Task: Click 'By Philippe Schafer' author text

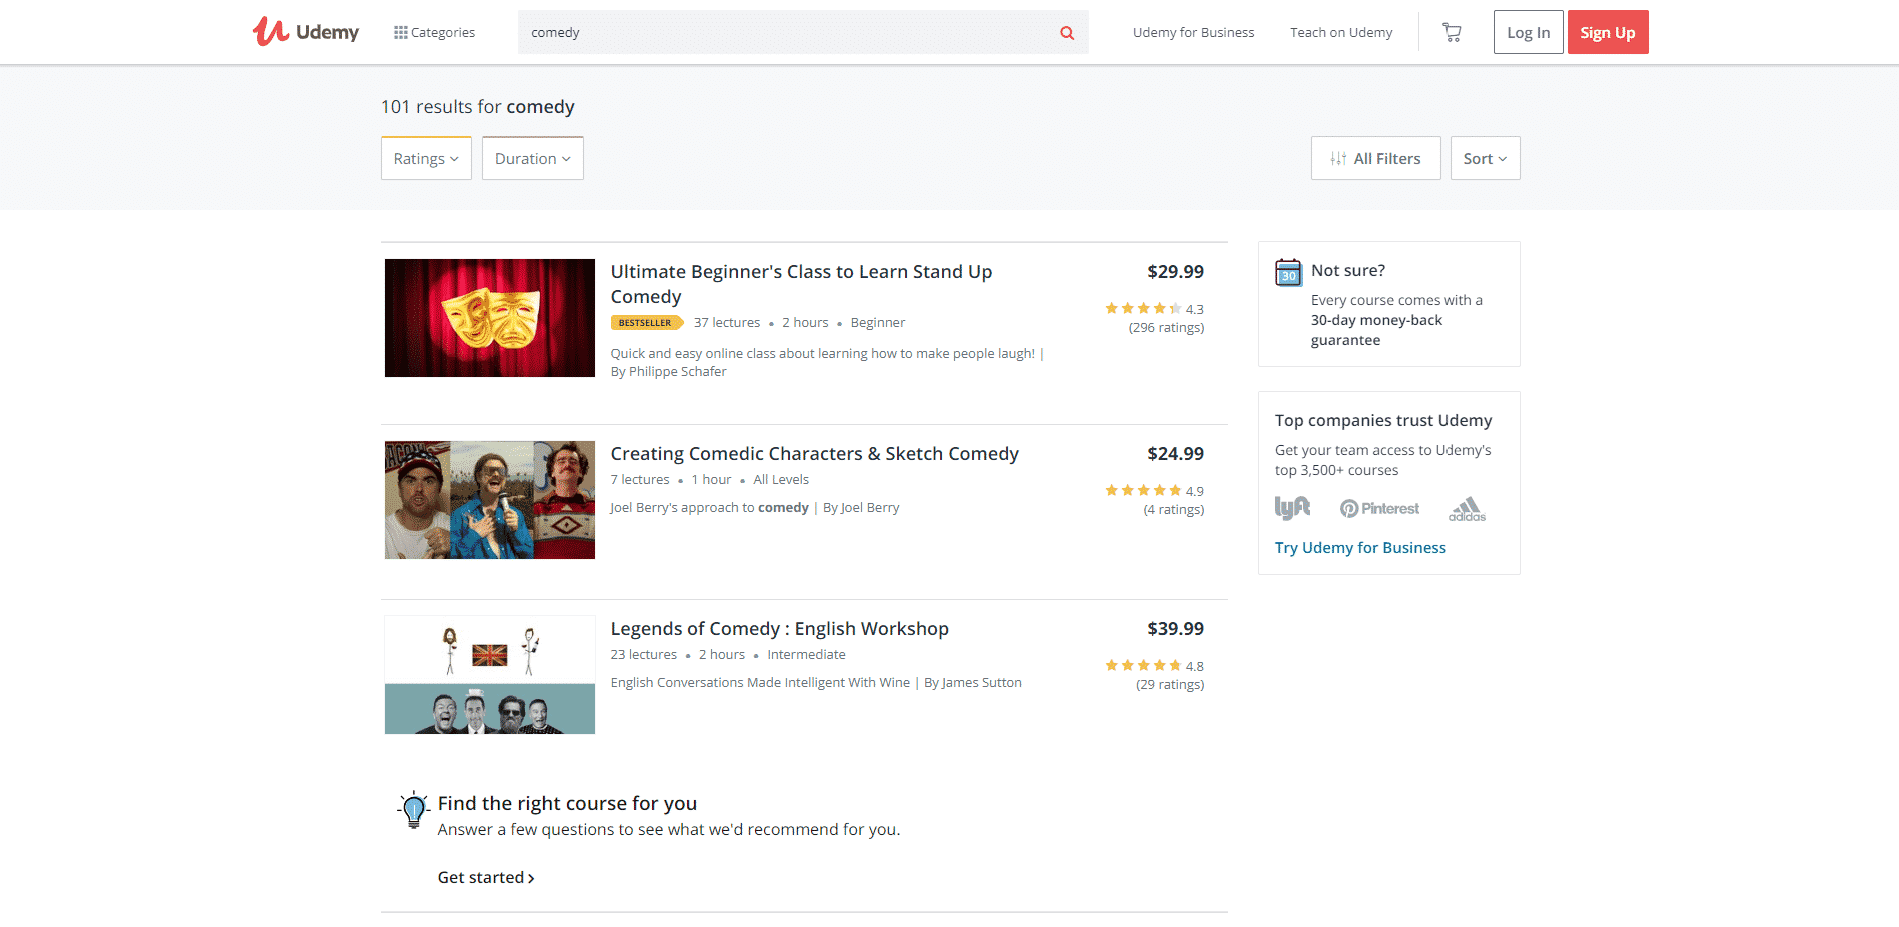Action: (x=668, y=372)
